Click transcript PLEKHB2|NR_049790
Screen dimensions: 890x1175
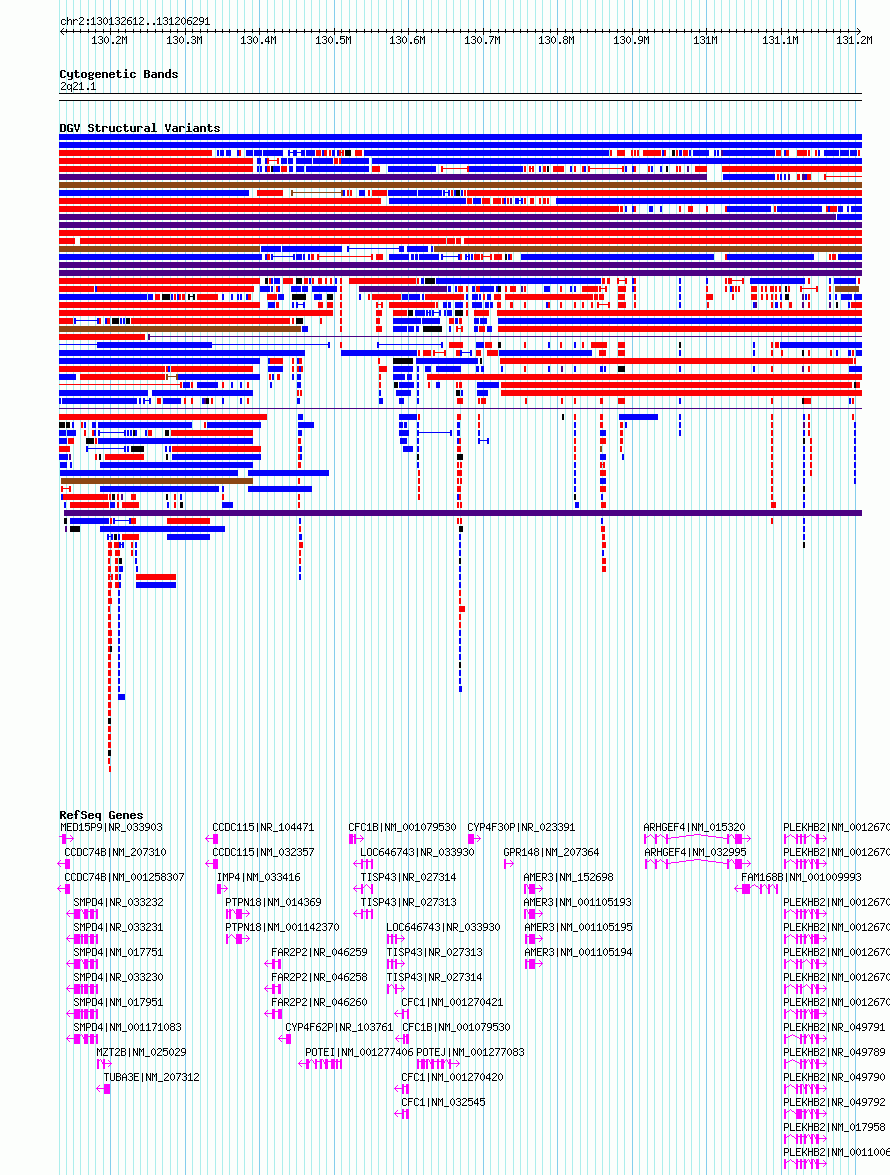pos(835,1077)
